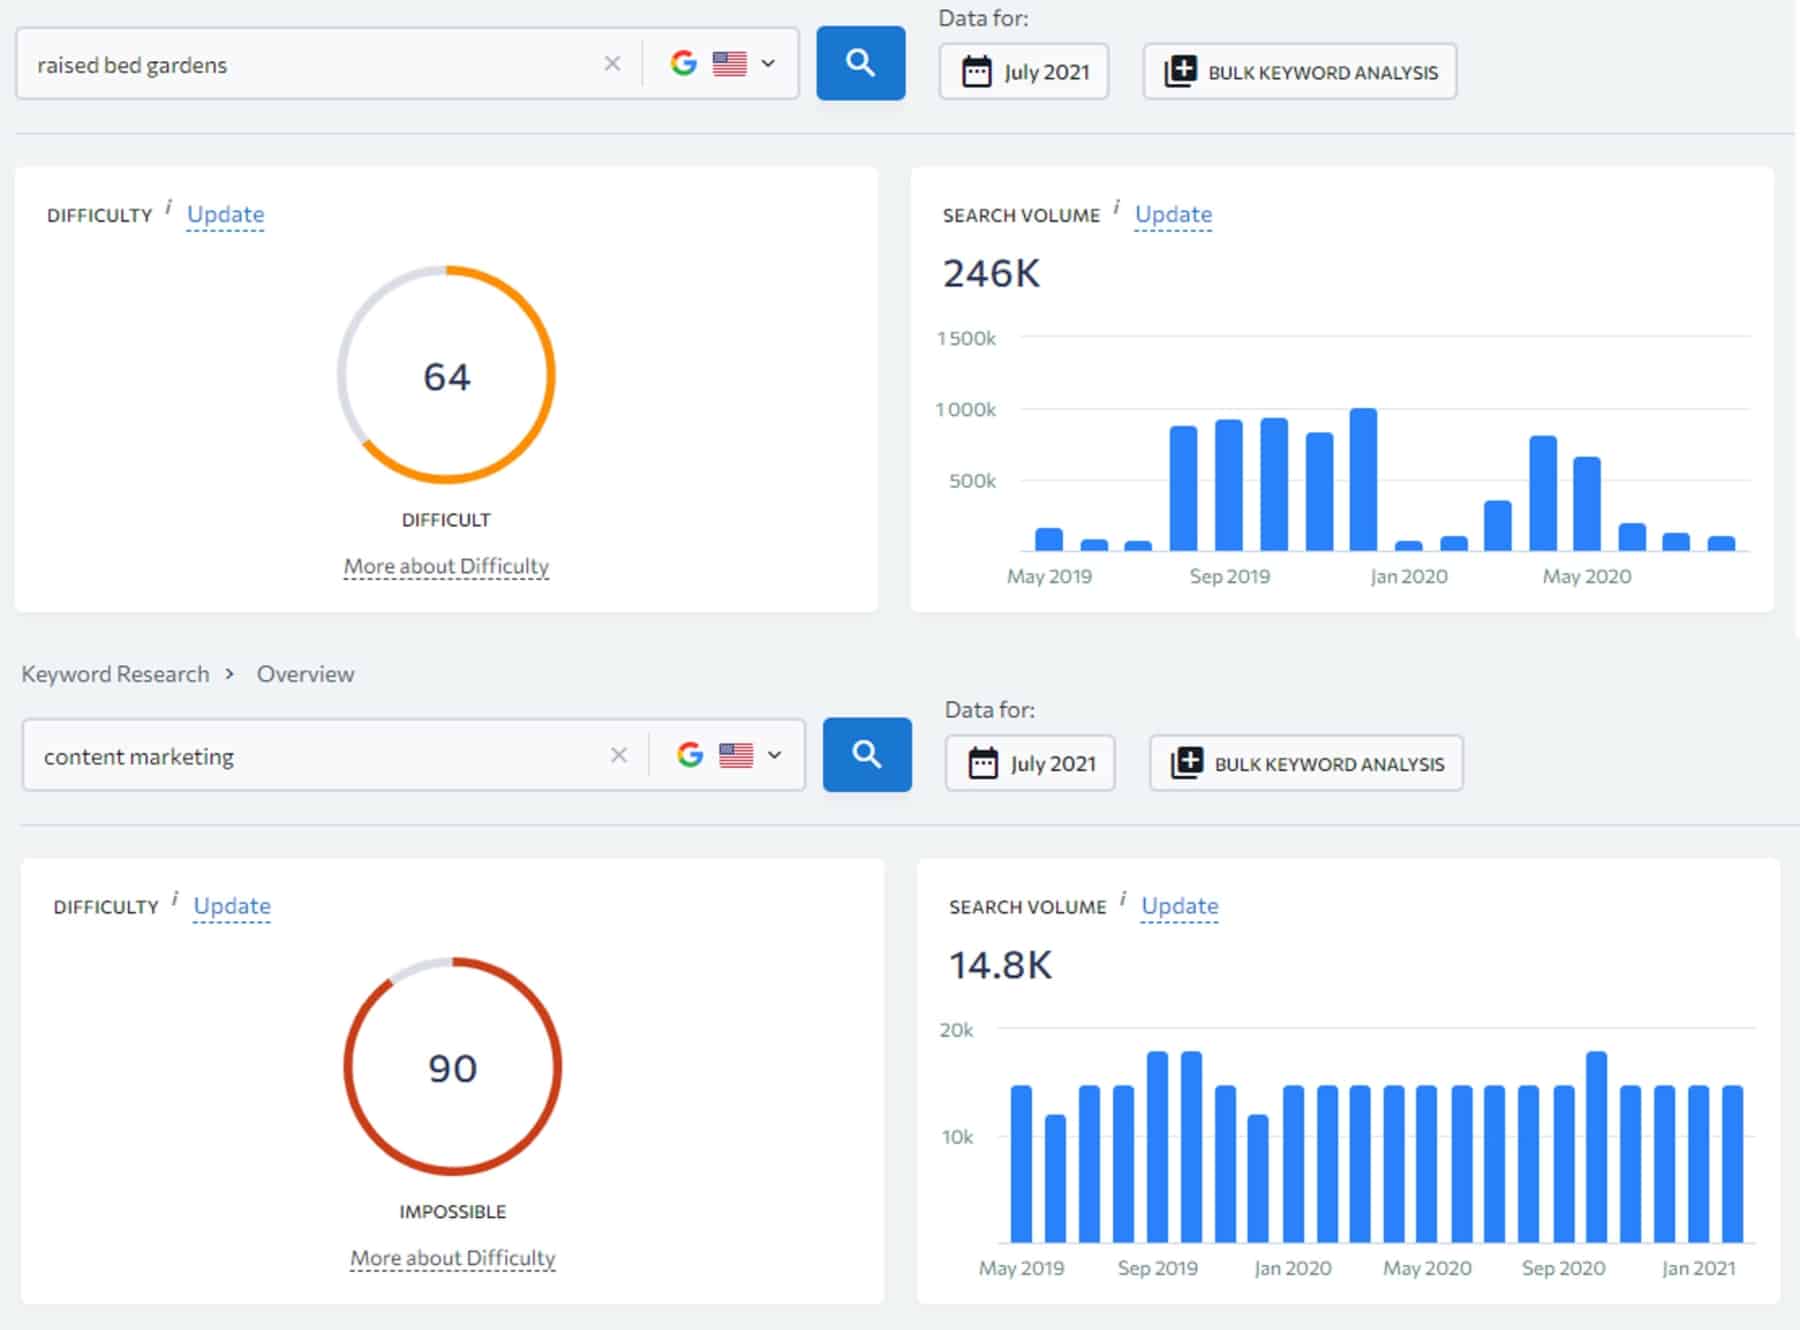Click 'May 2020' axis label in top chart
The width and height of the screenshot is (1800, 1330).
pos(1587,576)
